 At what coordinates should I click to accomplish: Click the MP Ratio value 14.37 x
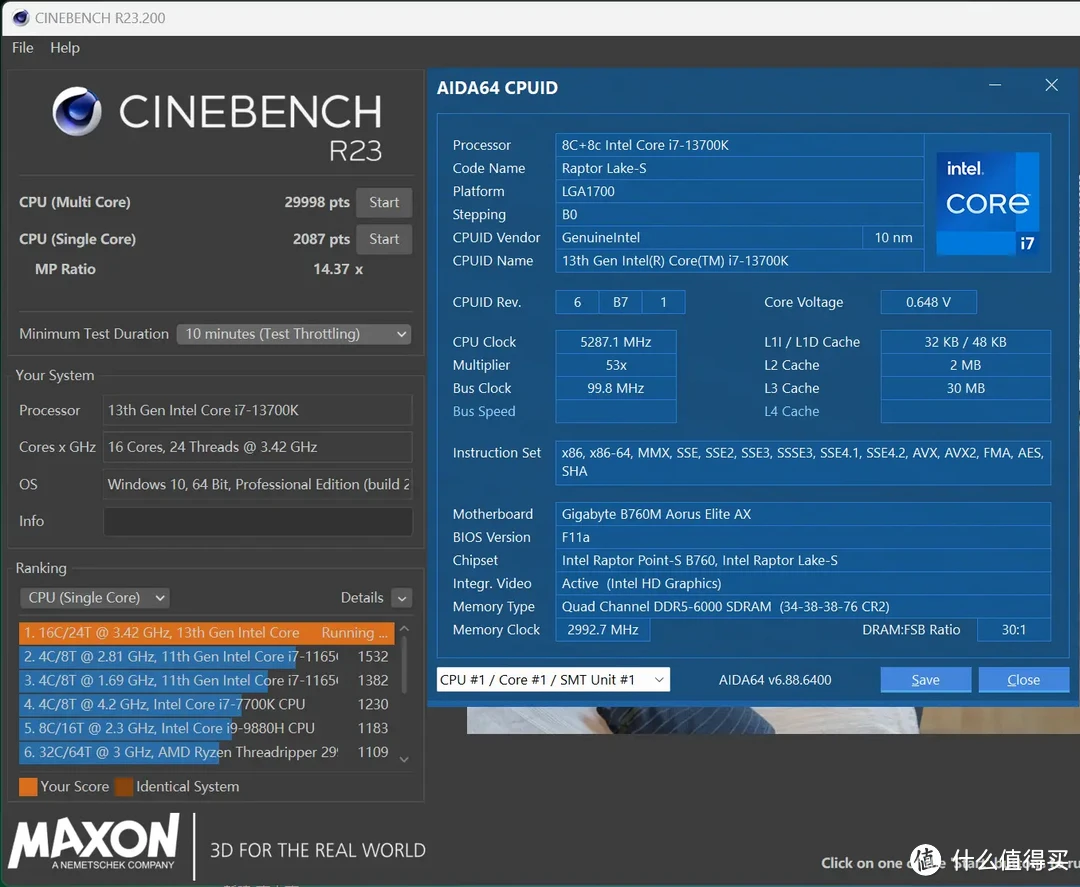[x=338, y=269]
